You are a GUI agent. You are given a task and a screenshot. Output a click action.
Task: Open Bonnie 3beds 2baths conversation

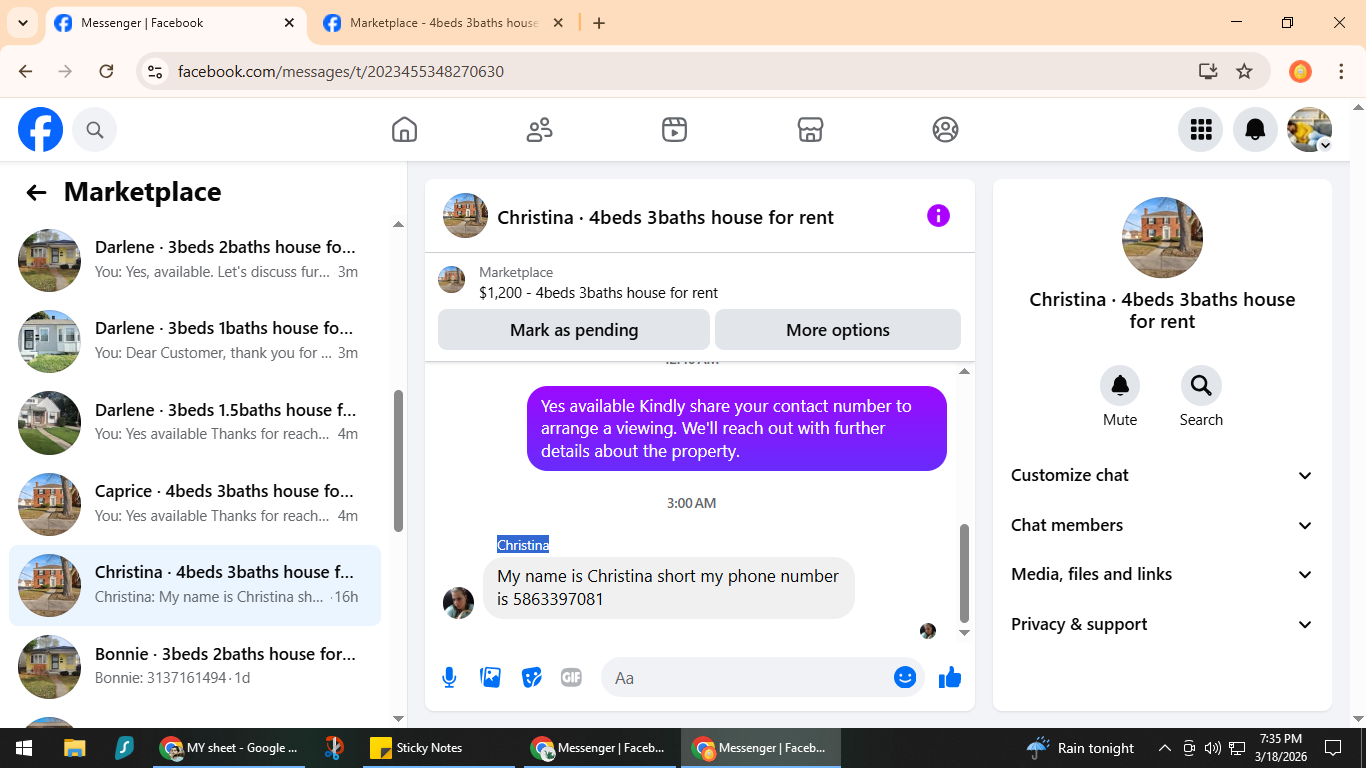(x=195, y=666)
